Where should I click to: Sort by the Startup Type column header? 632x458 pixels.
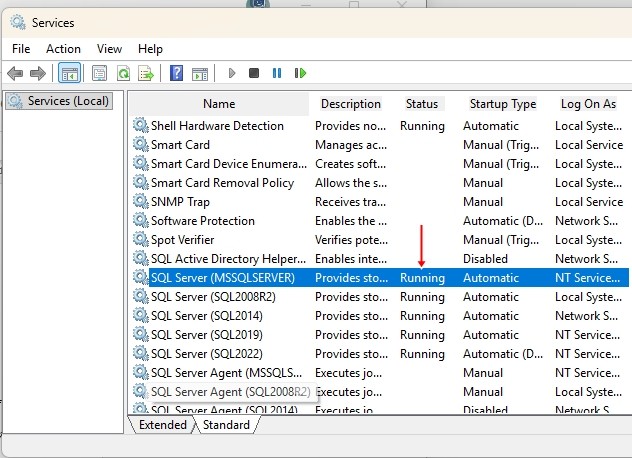click(x=502, y=104)
